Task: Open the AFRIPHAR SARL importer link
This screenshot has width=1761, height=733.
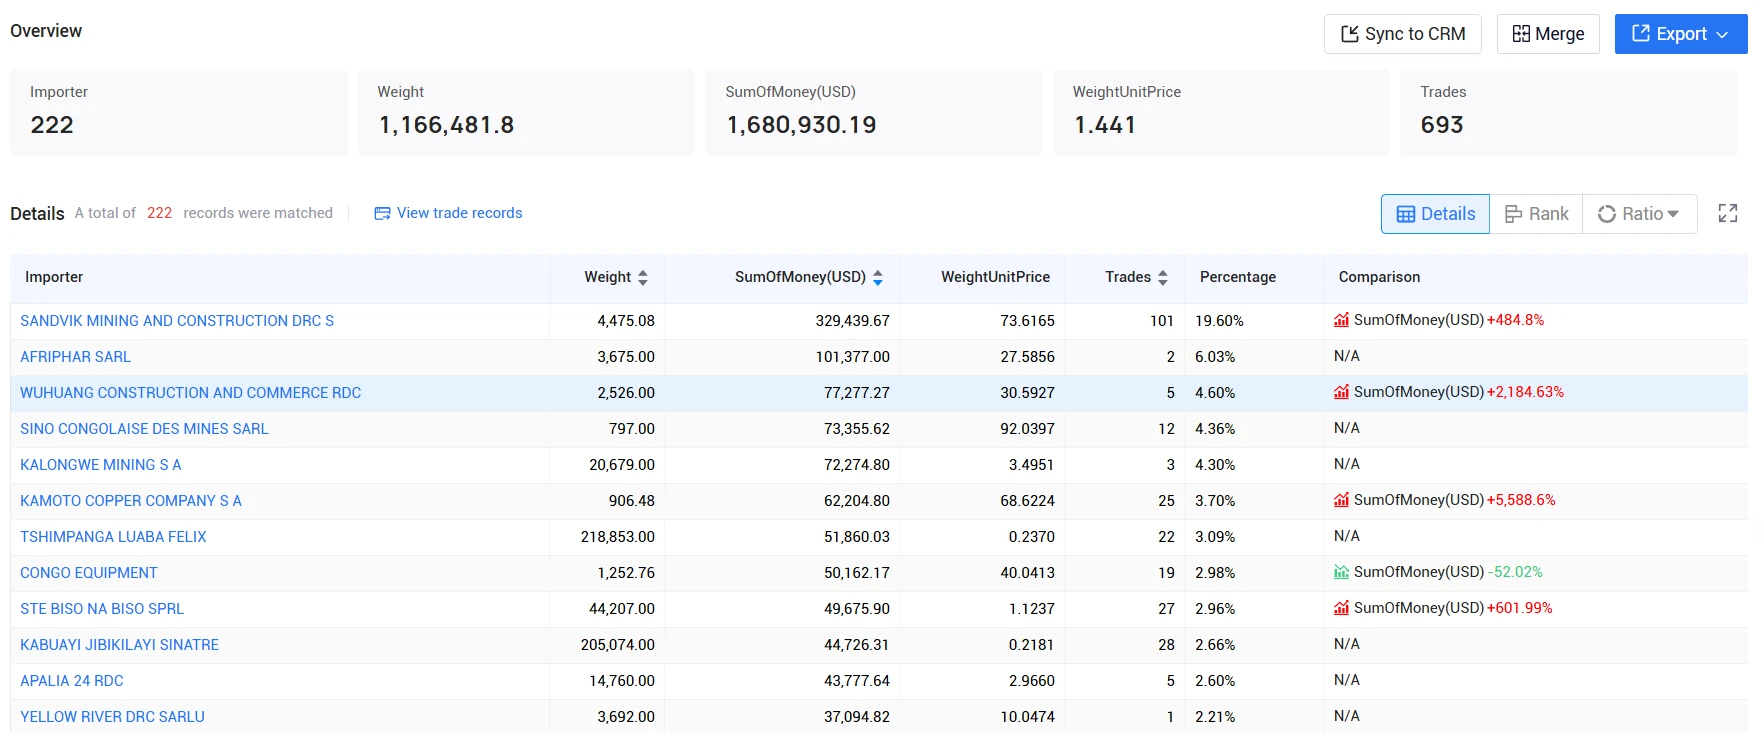Action: pyautogui.click(x=75, y=357)
